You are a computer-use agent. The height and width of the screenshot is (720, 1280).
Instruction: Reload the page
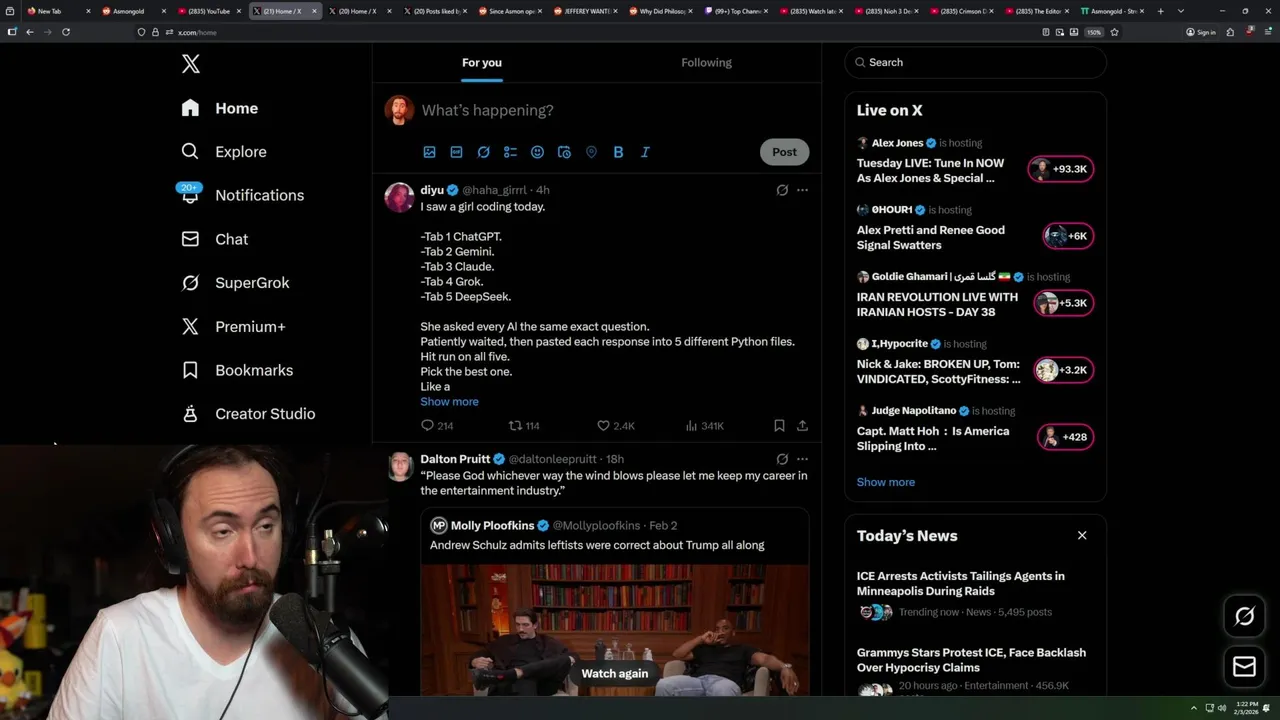(66, 32)
